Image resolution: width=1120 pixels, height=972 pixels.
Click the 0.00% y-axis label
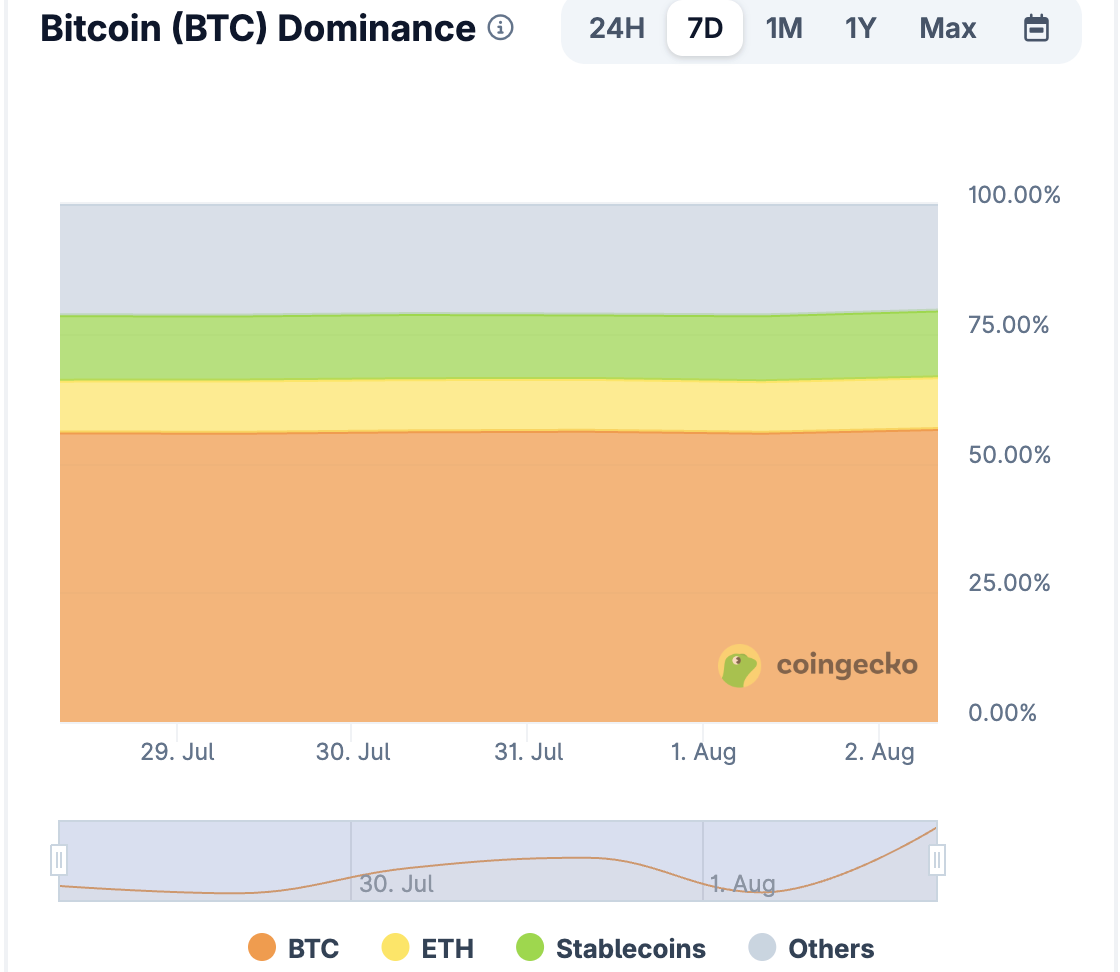tap(1002, 713)
